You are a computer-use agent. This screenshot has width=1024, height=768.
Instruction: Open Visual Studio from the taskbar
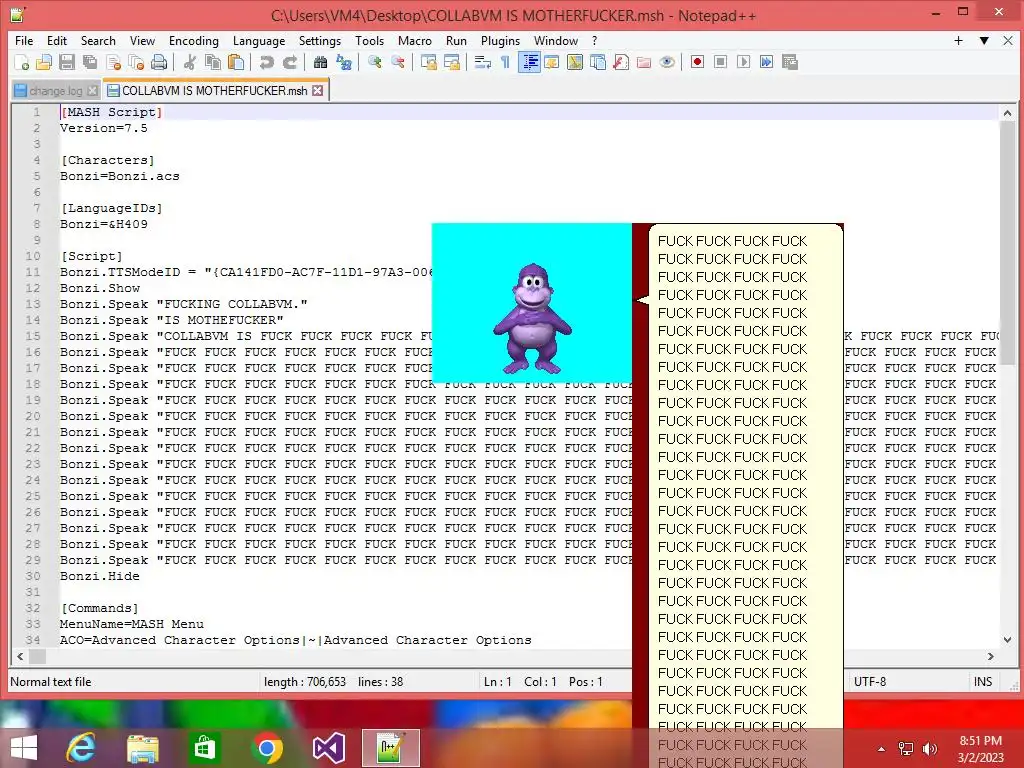pos(328,748)
